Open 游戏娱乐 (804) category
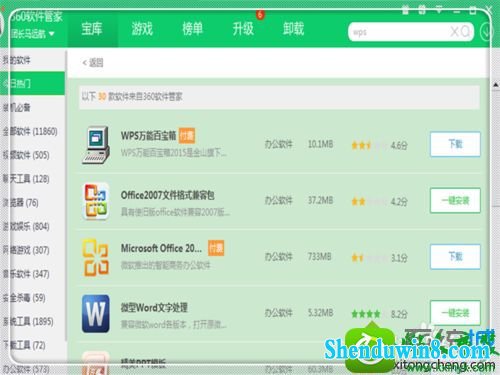This screenshot has height=375, width=500. pos(26,227)
